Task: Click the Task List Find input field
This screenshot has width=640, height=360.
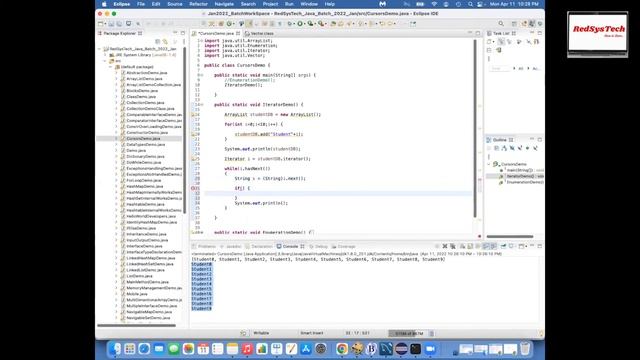Action: pos(500,69)
